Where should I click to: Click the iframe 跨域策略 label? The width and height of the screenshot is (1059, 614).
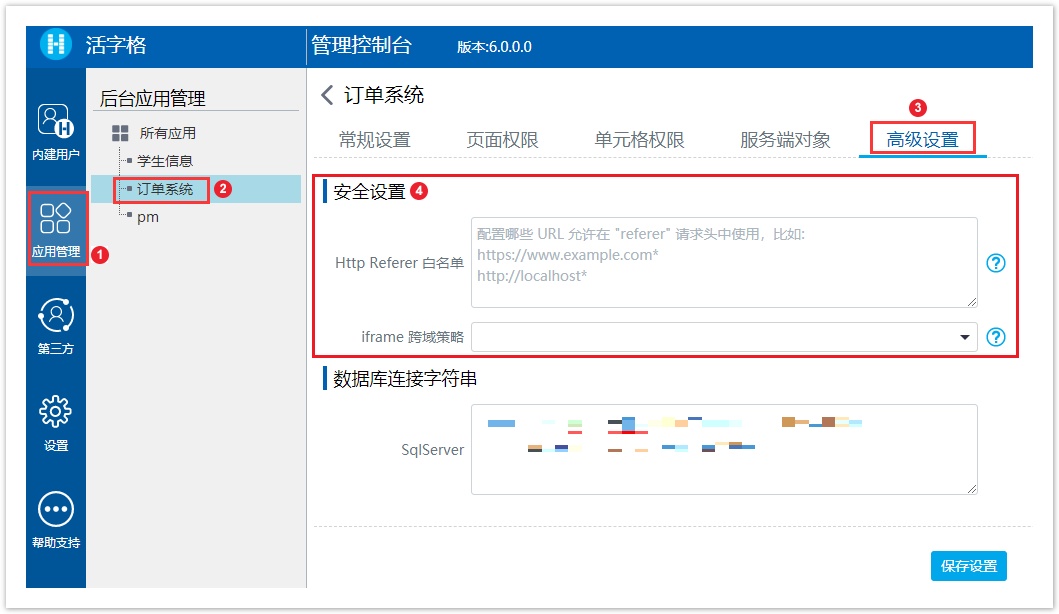[412, 336]
